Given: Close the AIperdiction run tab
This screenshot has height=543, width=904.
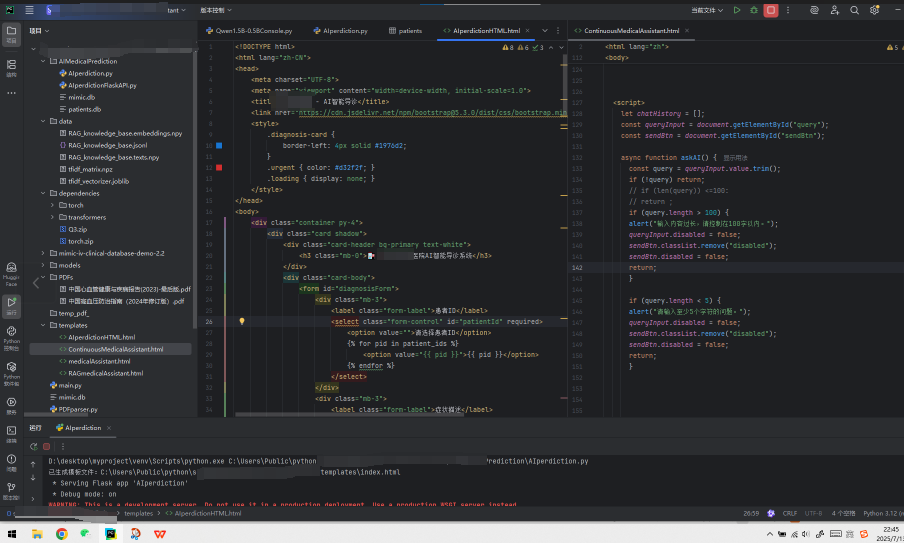Looking at the screenshot, I should tap(109, 428).
